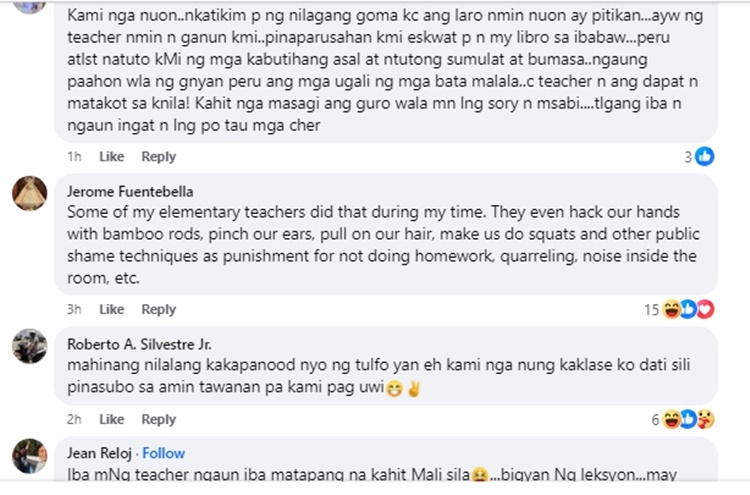Reply to the top comment posted 1h ago
This screenshot has height=495, width=750.
(x=158, y=157)
